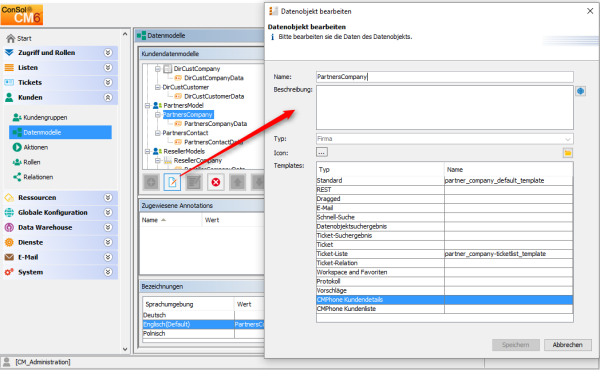Screen dimensions: 600x370
Task: Click the globe icon beside Beschreibung field
Action: [x=580, y=91]
